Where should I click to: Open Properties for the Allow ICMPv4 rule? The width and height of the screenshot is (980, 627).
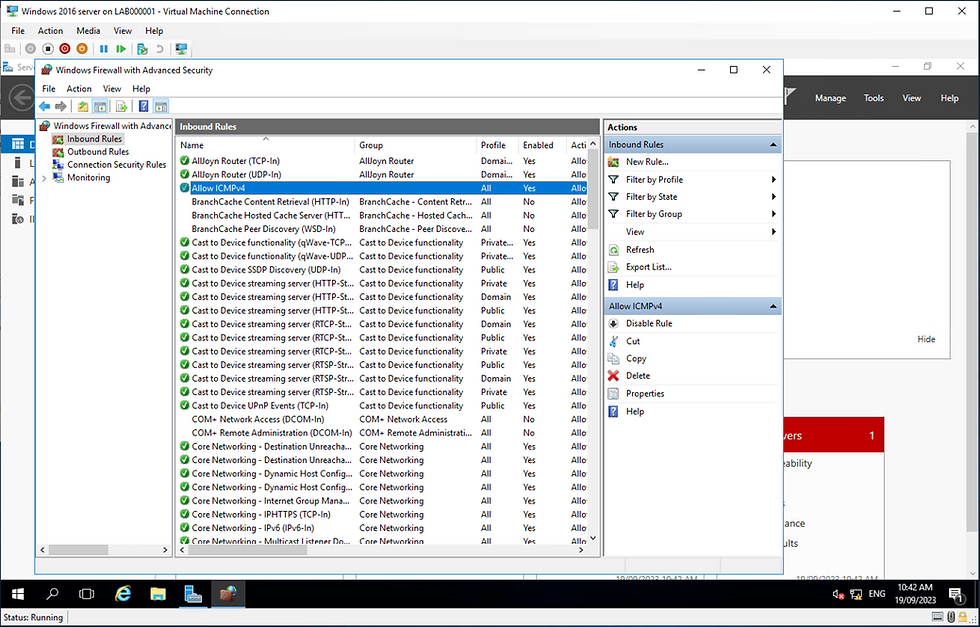coord(644,394)
